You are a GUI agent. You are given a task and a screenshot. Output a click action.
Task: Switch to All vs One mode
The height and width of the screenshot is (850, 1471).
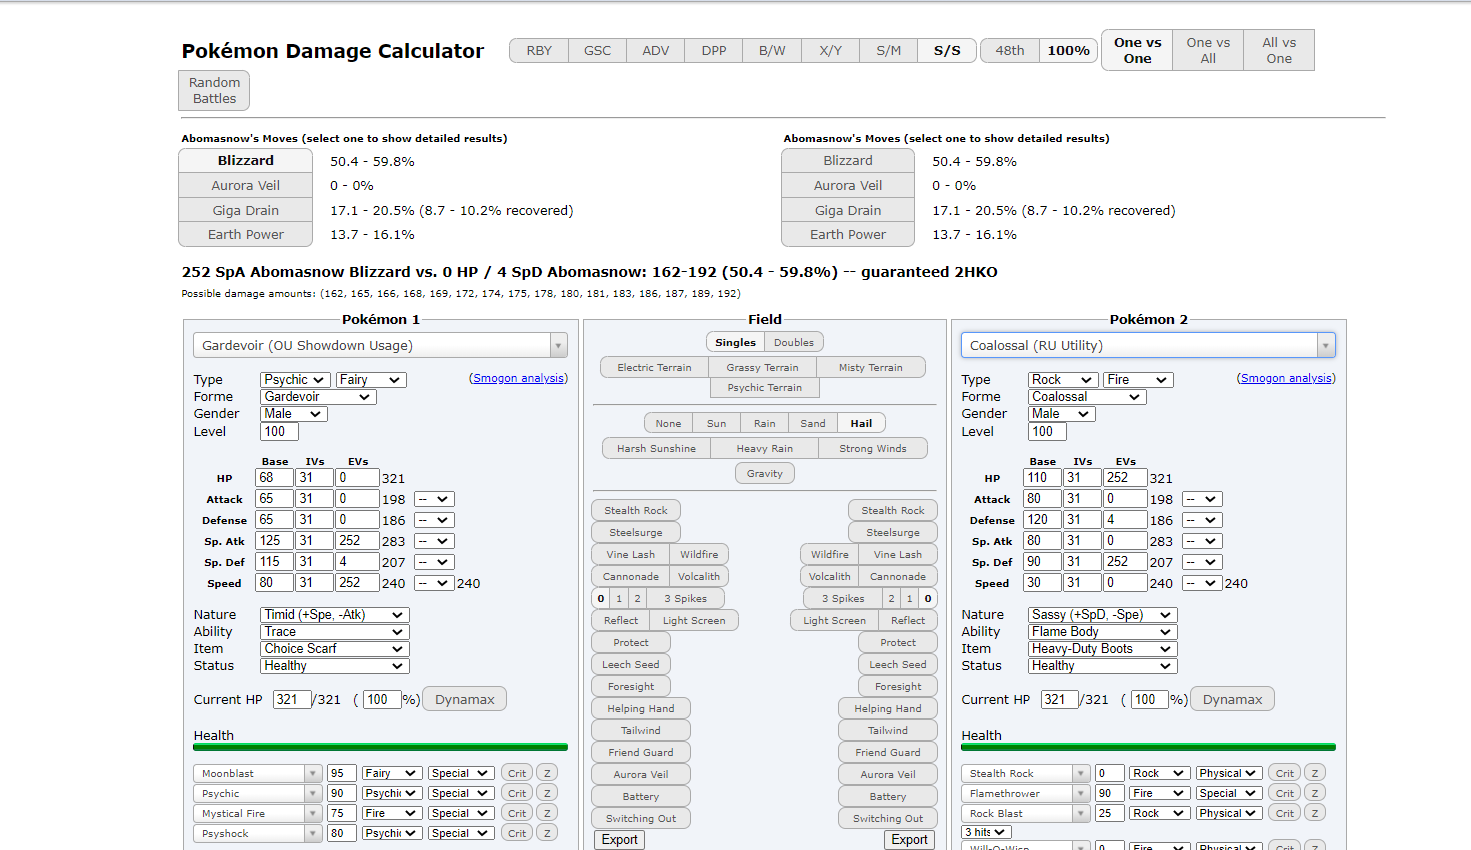pyautogui.click(x=1279, y=50)
